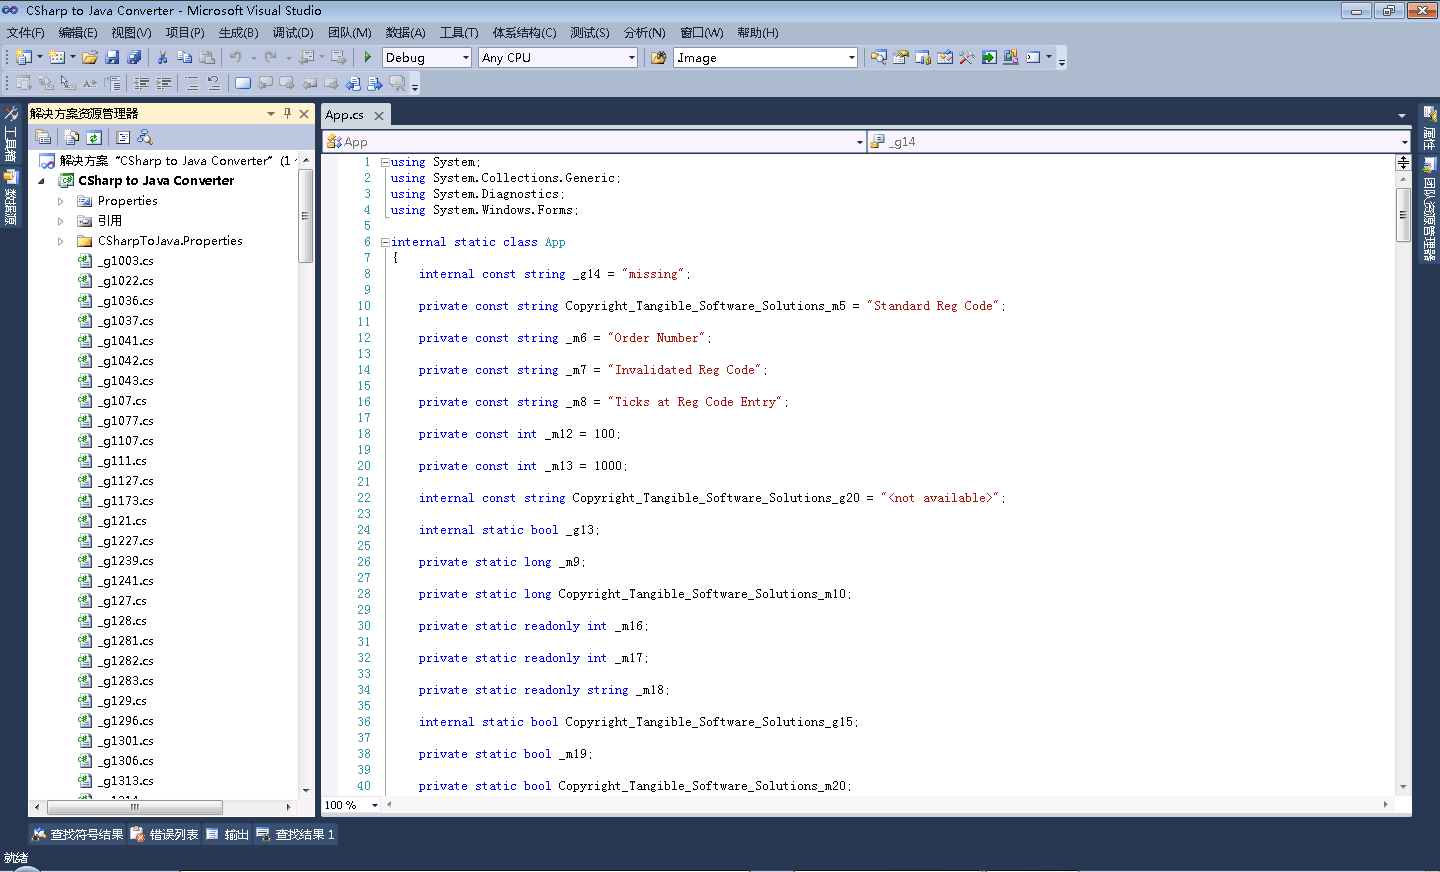Viewport: 1440px width, 872px height.
Task: Click the Open File folder icon
Action: [90, 57]
